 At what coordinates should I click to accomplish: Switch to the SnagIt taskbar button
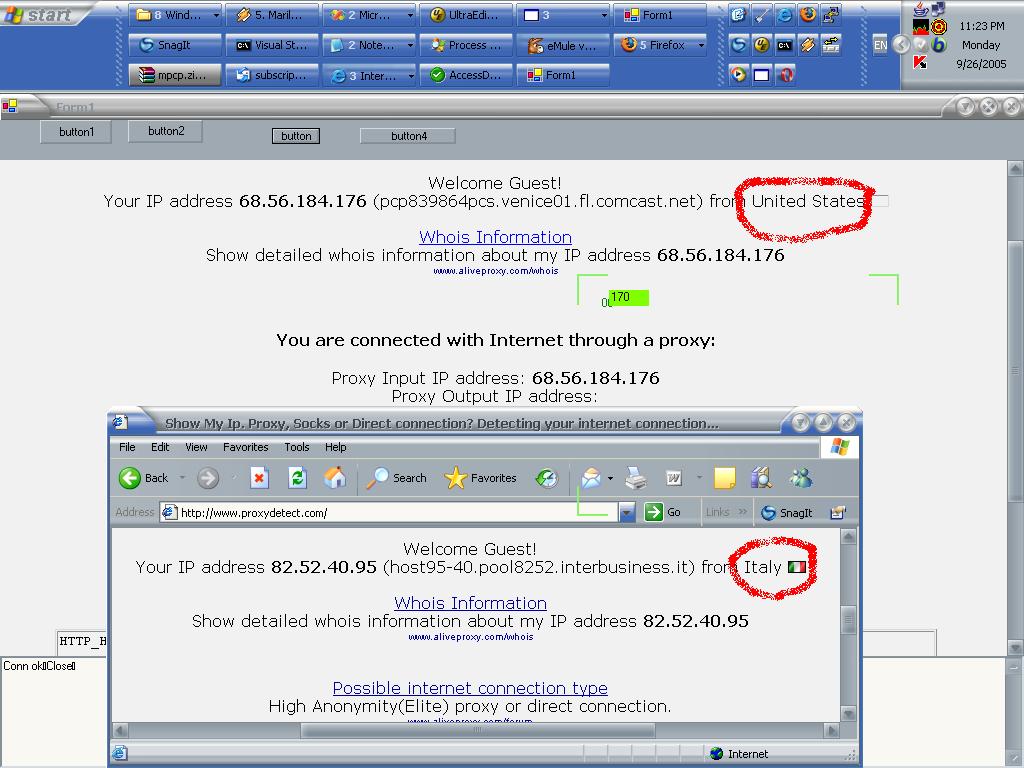pos(175,45)
